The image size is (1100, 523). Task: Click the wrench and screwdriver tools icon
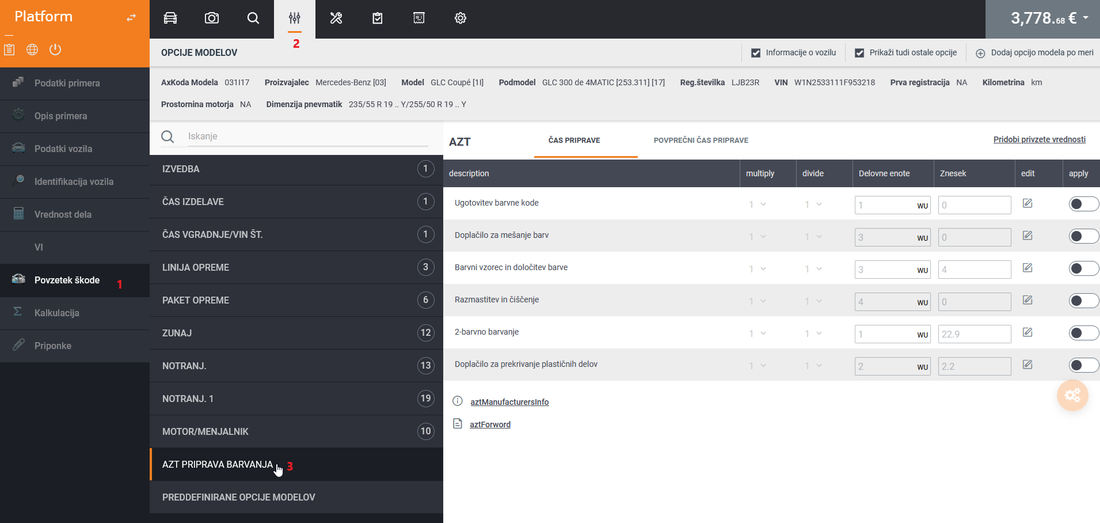(x=336, y=18)
